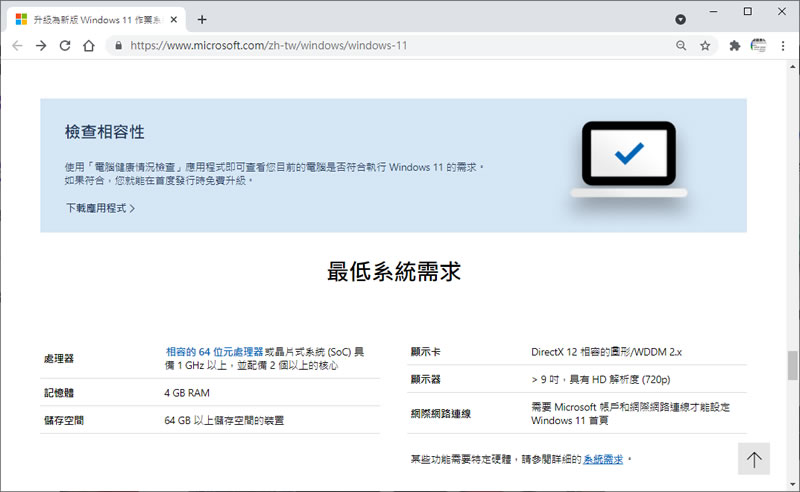The width and height of the screenshot is (800, 492).
Task: Click the back-to-top arrow button
Action: tap(754, 459)
